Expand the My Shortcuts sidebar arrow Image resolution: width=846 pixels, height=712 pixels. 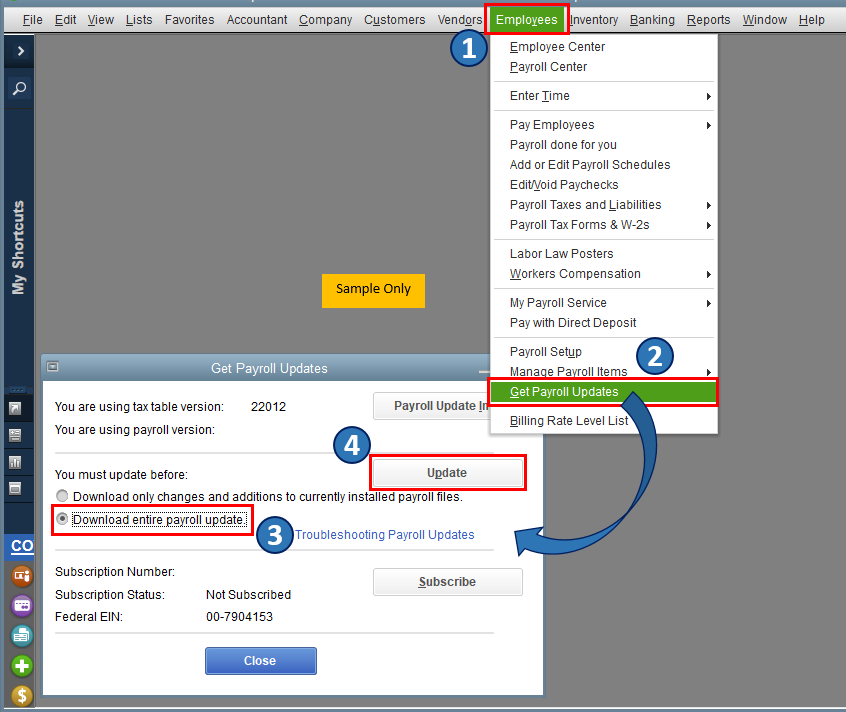point(20,51)
